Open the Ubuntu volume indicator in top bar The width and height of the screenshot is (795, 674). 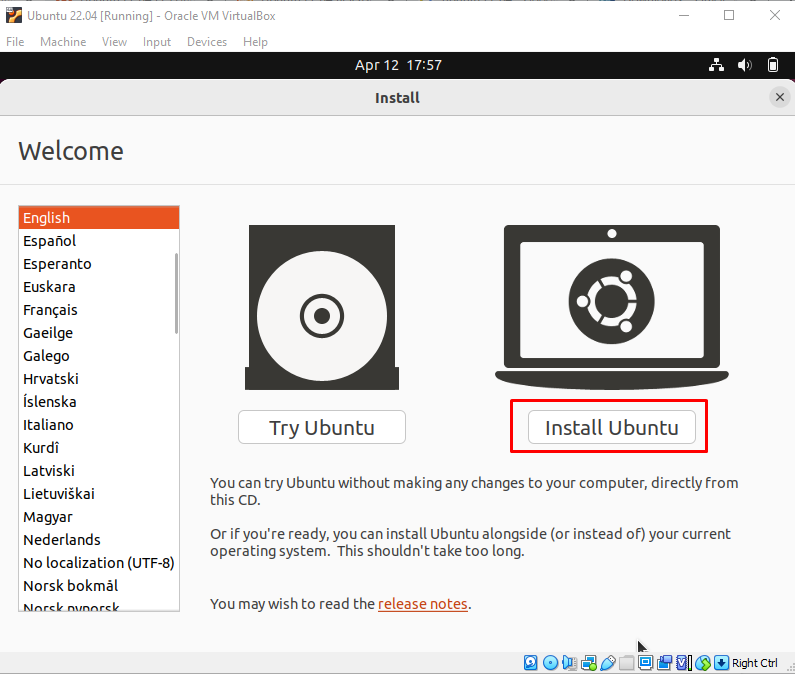tap(744, 65)
